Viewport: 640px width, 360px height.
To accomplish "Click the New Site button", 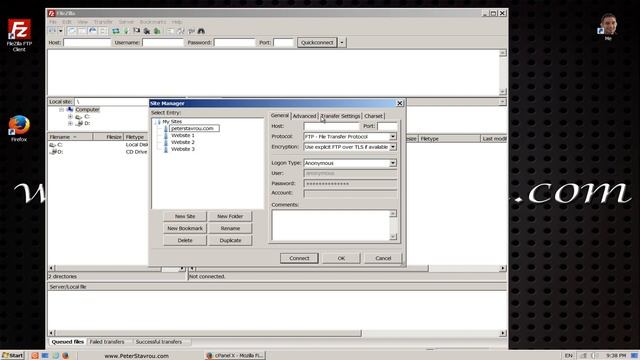I will [x=185, y=216].
